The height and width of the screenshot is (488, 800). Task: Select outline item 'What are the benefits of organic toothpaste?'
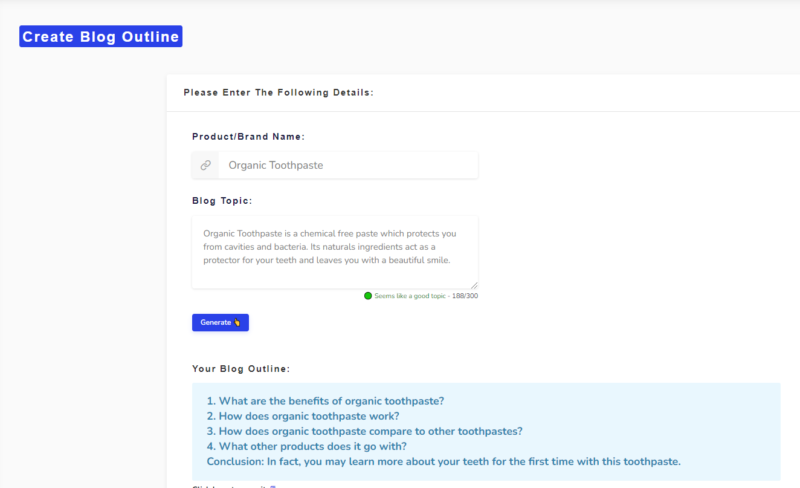[325, 401]
